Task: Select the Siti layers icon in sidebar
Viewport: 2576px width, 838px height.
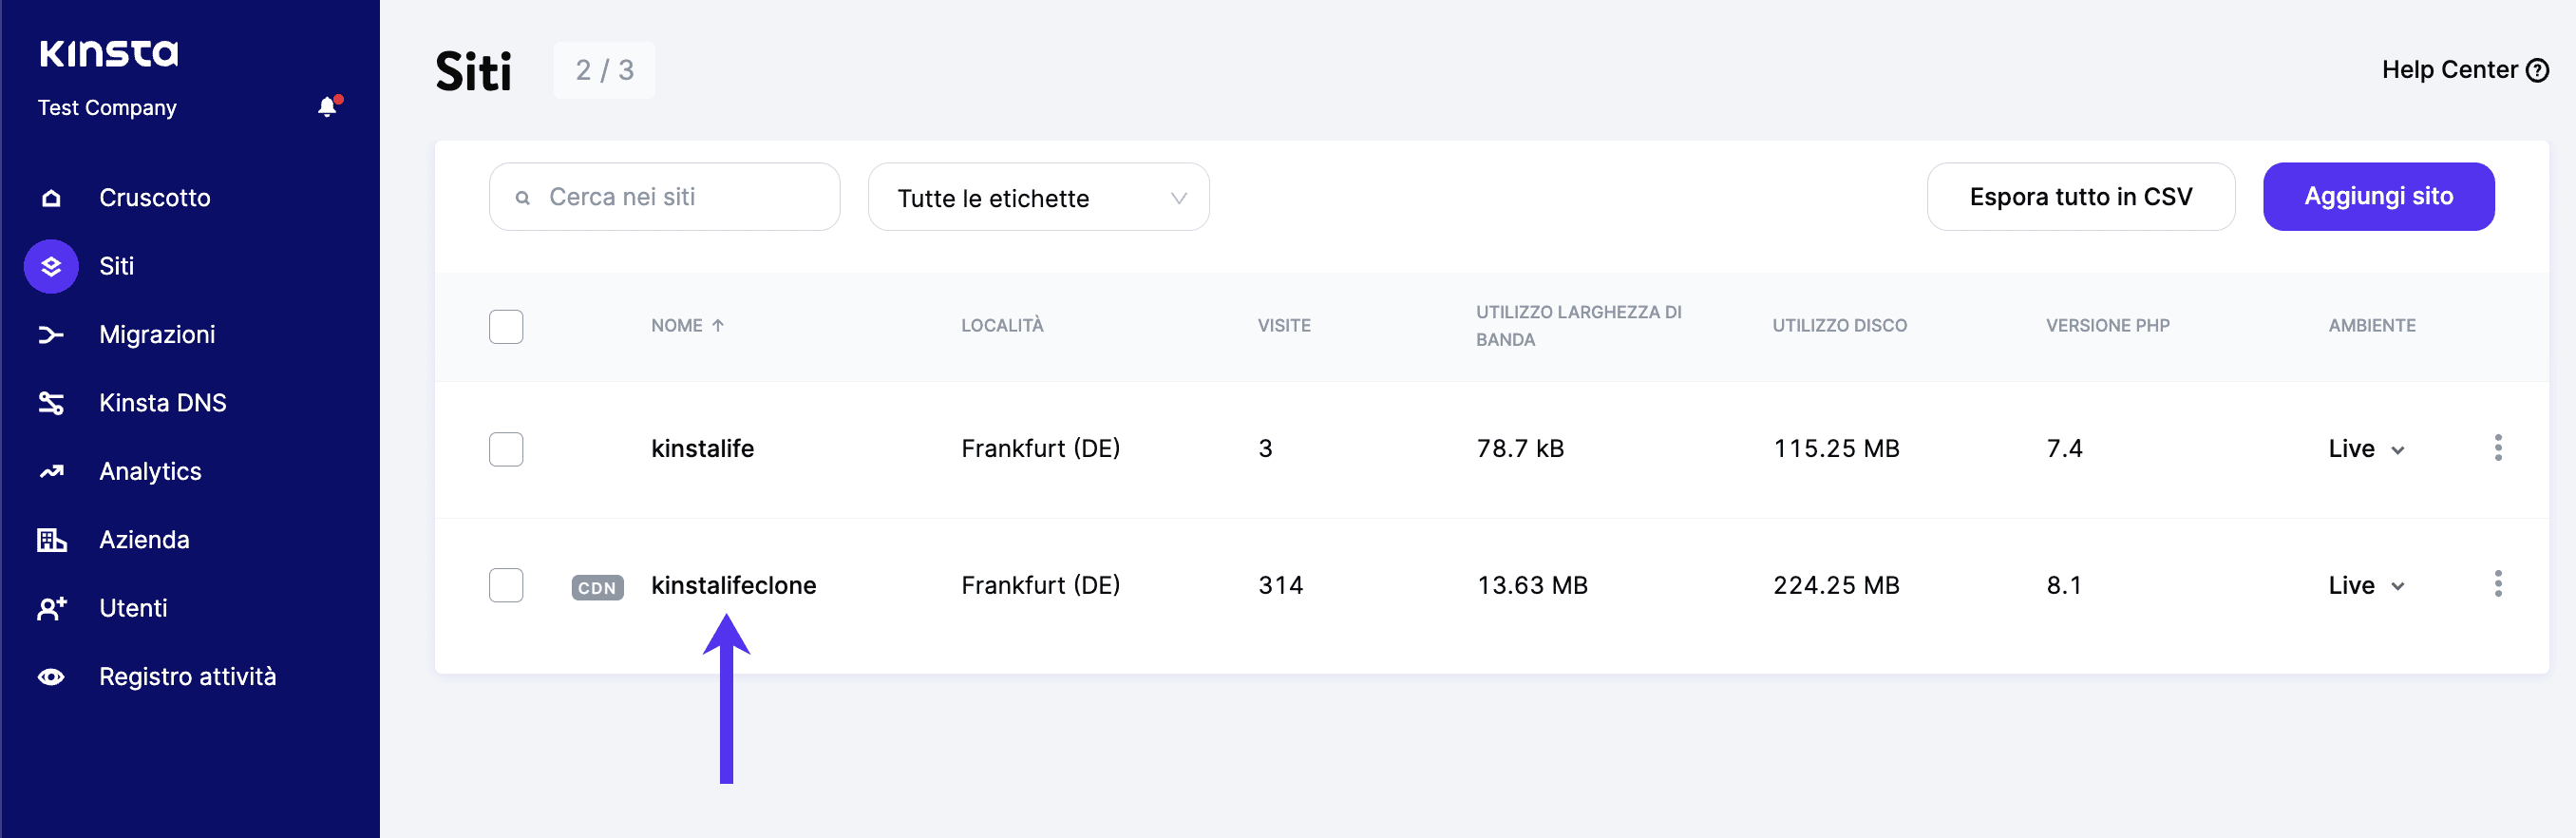Action: (x=51, y=266)
